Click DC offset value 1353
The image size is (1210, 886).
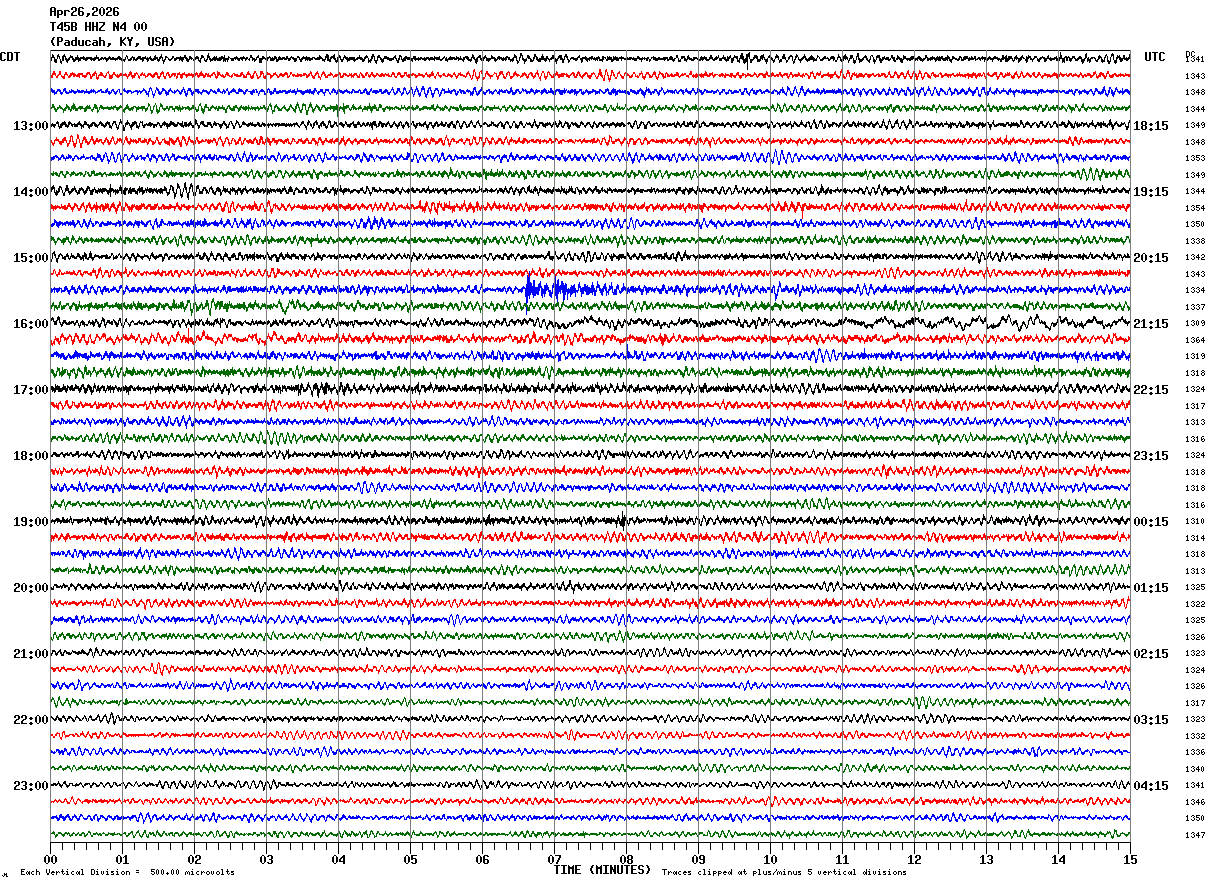[1195, 159]
